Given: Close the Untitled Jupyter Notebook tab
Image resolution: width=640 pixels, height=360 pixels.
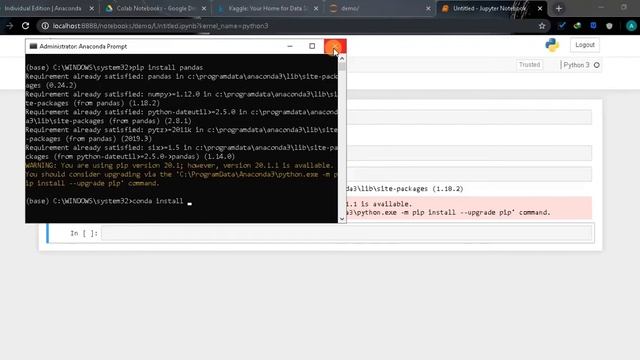Looking at the screenshot, I should point(540,8).
